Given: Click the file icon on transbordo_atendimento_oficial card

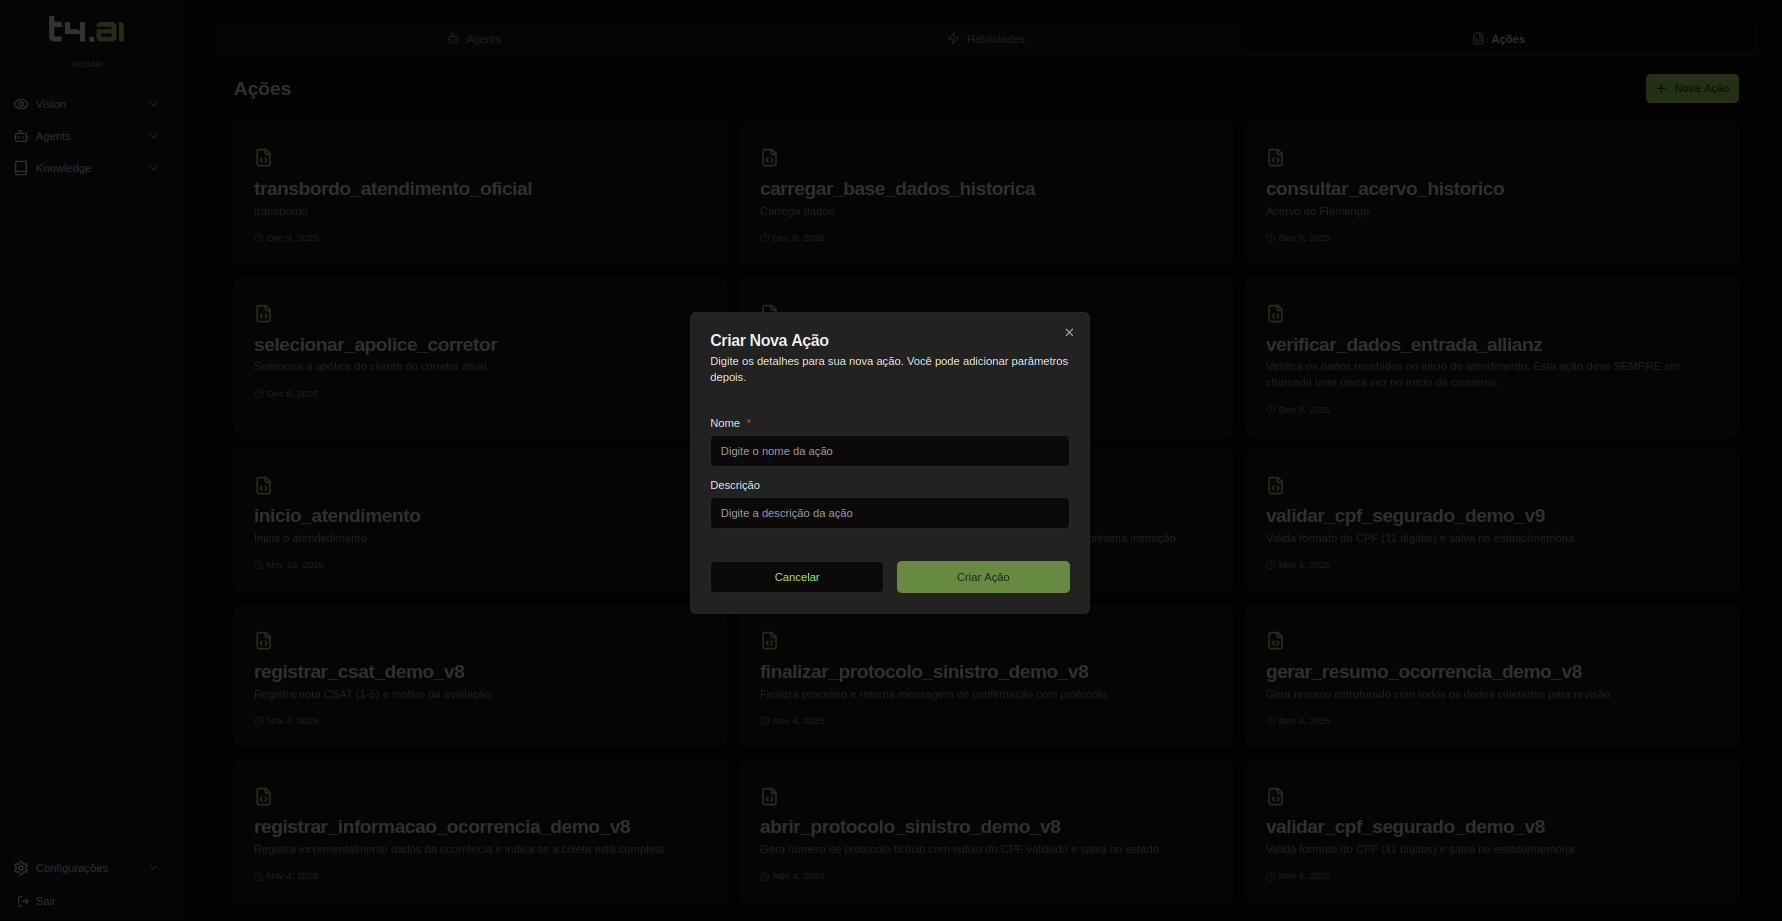Looking at the screenshot, I should point(264,158).
